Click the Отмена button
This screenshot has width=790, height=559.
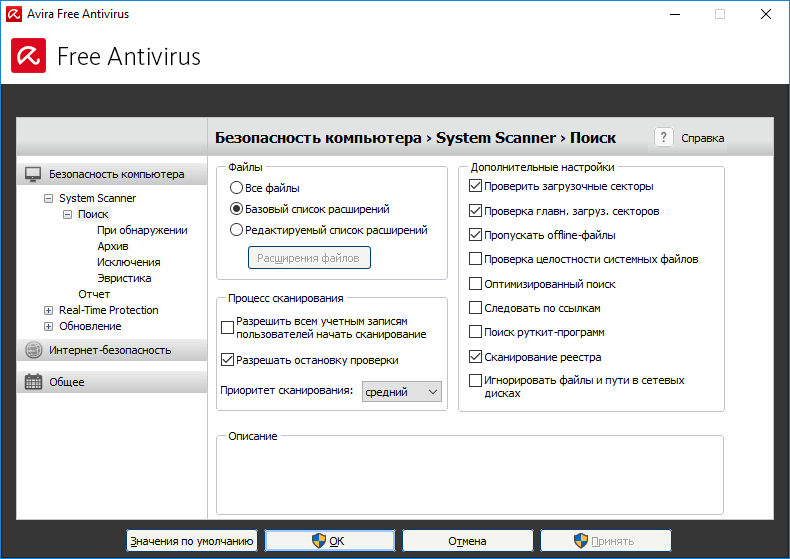[x=468, y=541]
